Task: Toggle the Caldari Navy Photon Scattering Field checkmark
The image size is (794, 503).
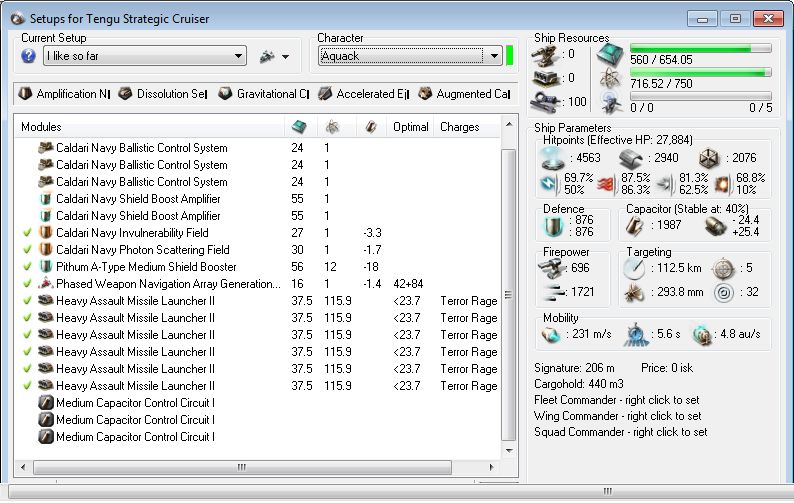Action: [27, 250]
